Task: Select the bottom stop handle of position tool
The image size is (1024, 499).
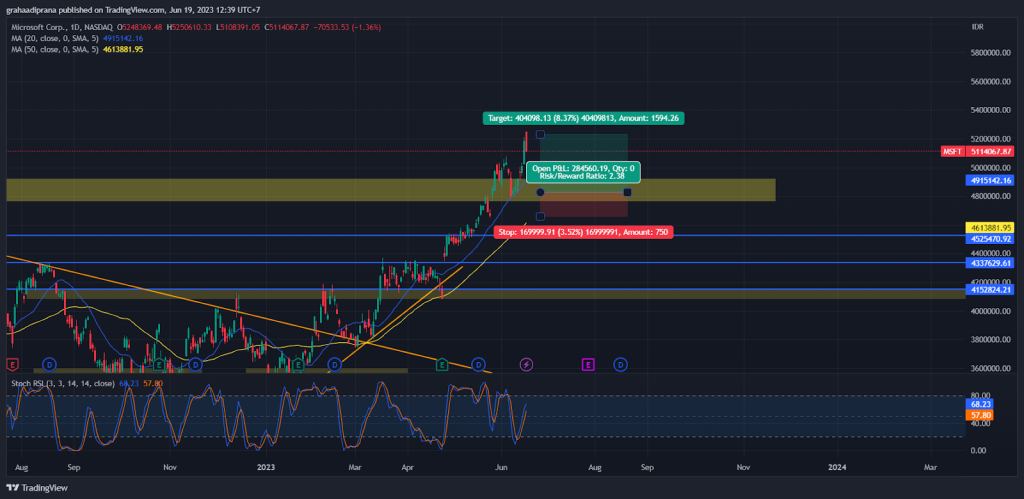Action: [x=540, y=216]
